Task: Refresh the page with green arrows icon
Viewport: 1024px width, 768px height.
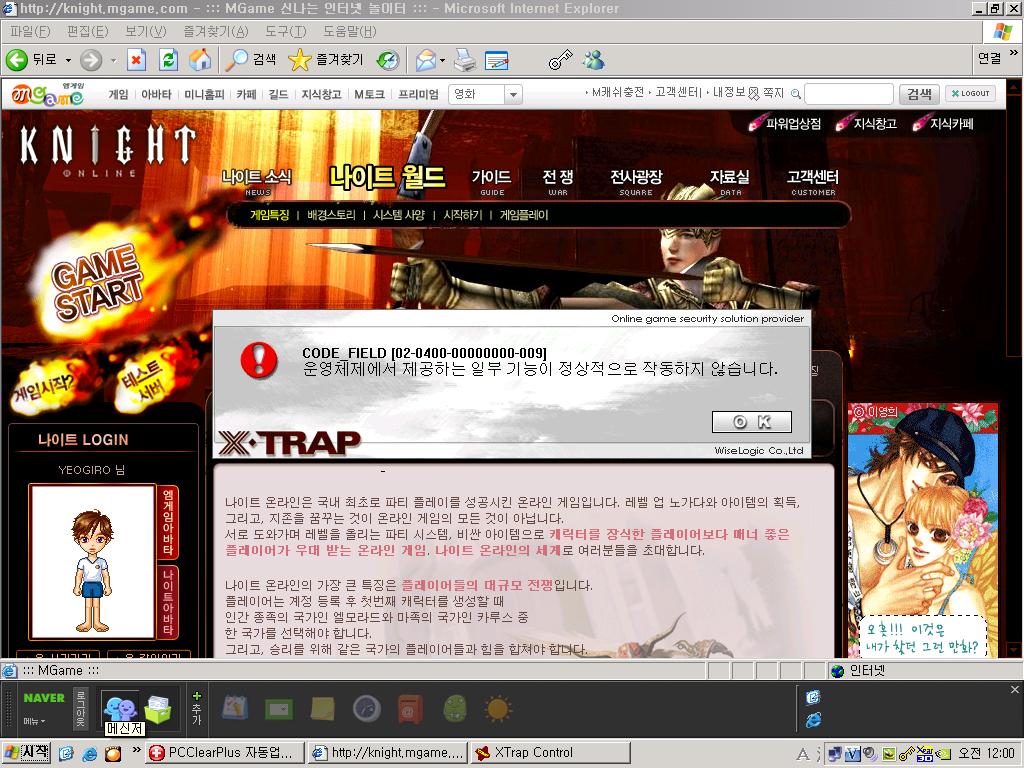Action: point(168,60)
